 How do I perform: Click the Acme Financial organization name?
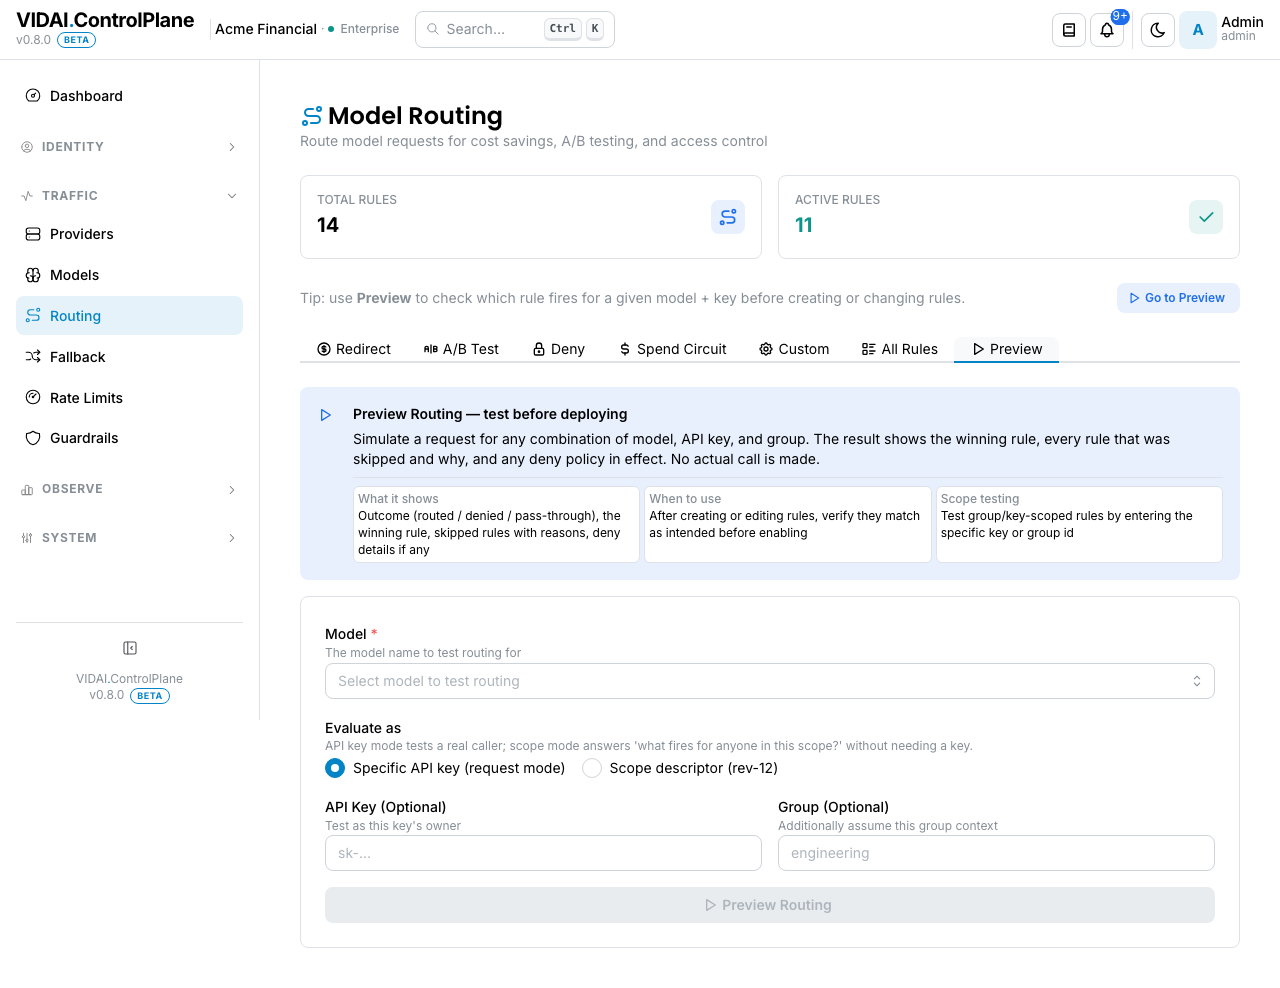point(266,29)
